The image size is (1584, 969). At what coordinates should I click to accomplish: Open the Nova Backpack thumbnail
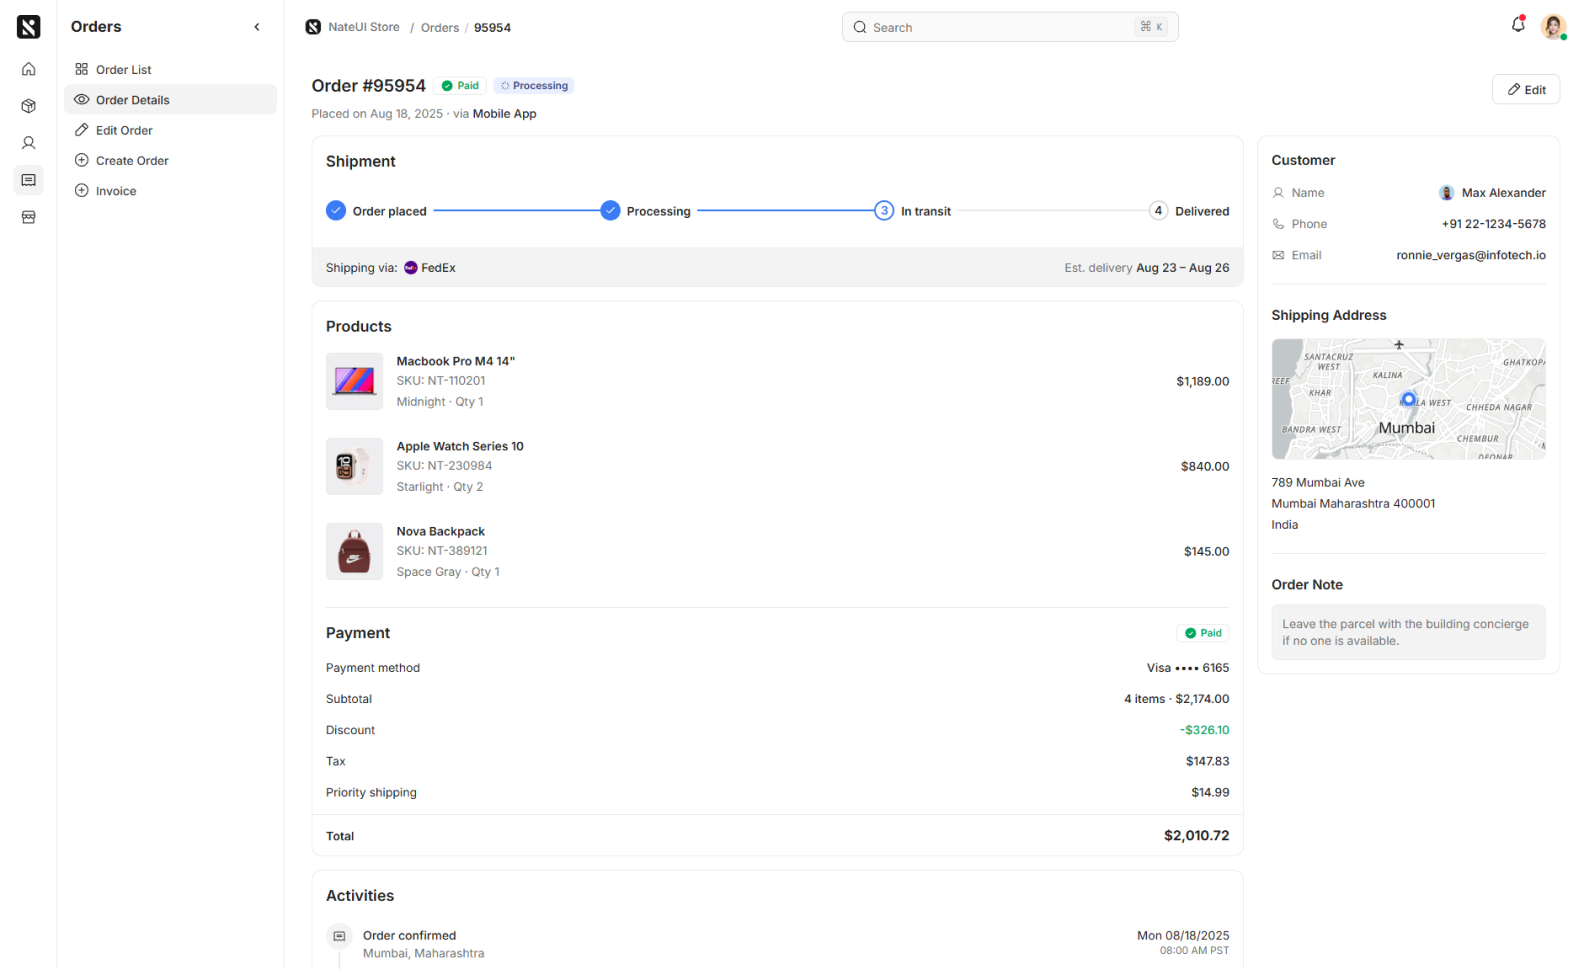354,551
